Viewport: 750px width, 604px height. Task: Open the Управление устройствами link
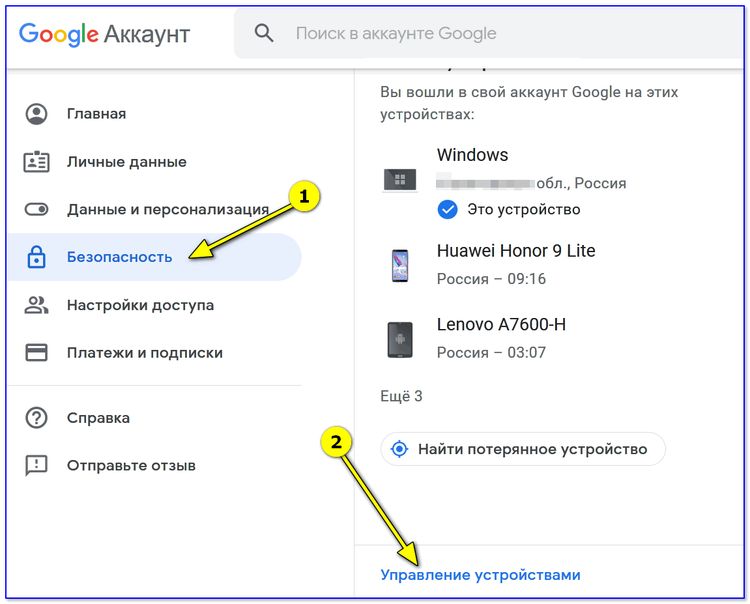coord(480,575)
